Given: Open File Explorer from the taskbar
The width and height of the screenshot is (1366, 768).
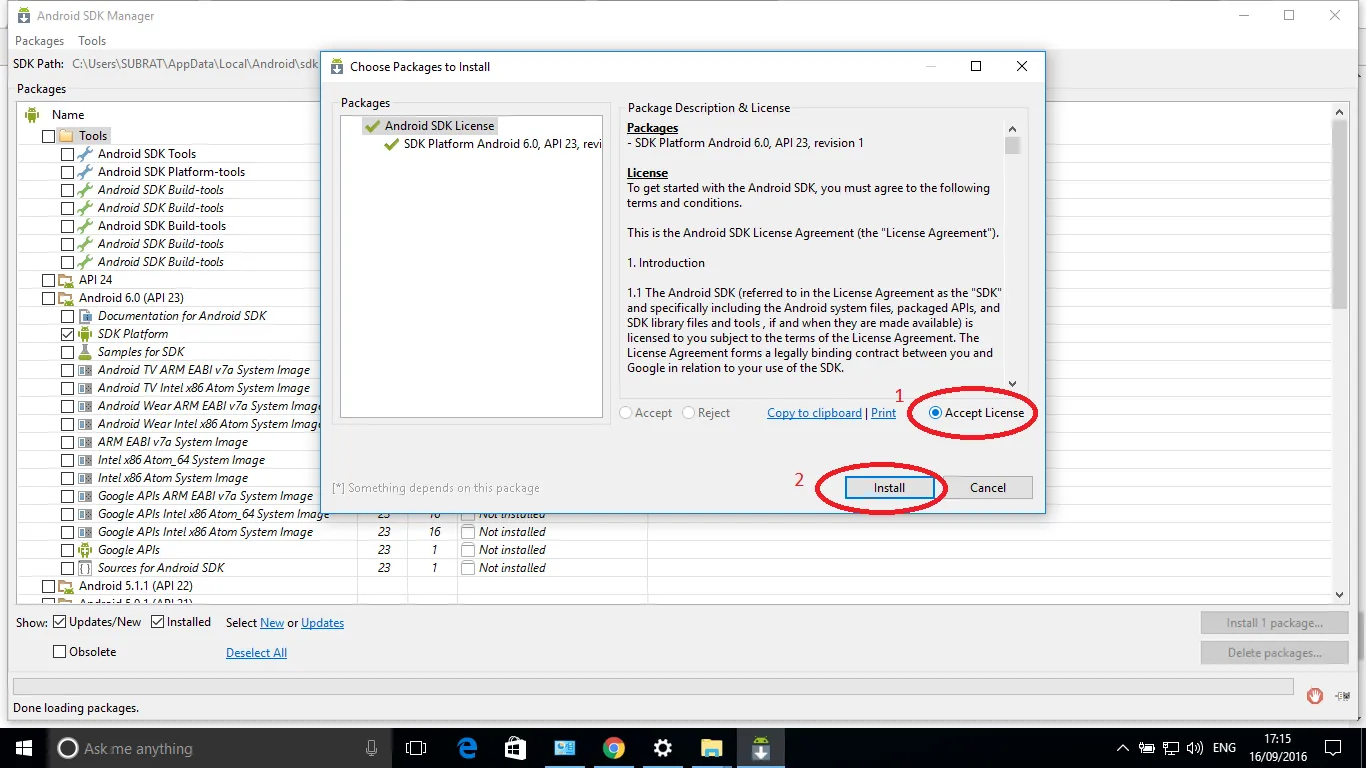Looking at the screenshot, I should click(711, 748).
